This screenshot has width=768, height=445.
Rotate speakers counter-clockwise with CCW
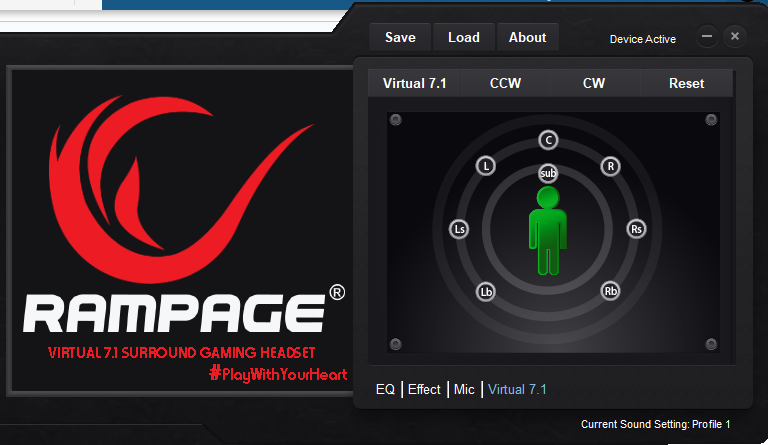click(505, 83)
